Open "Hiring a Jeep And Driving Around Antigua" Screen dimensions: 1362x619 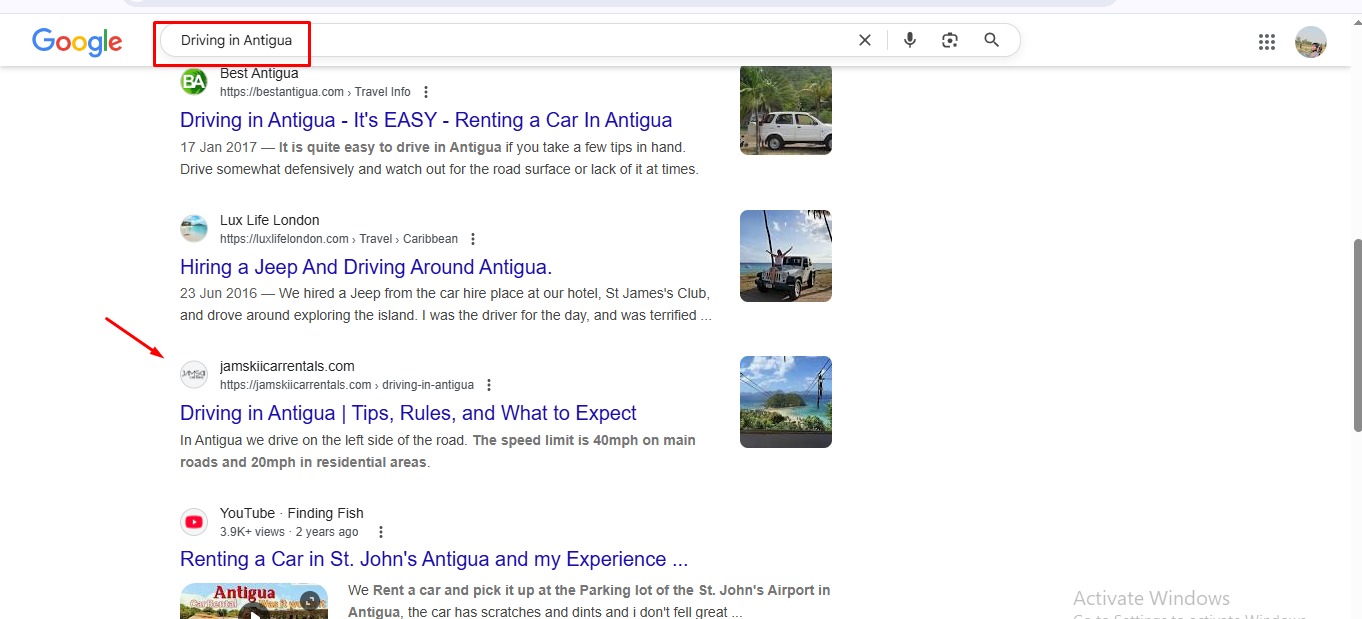[365, 267]
